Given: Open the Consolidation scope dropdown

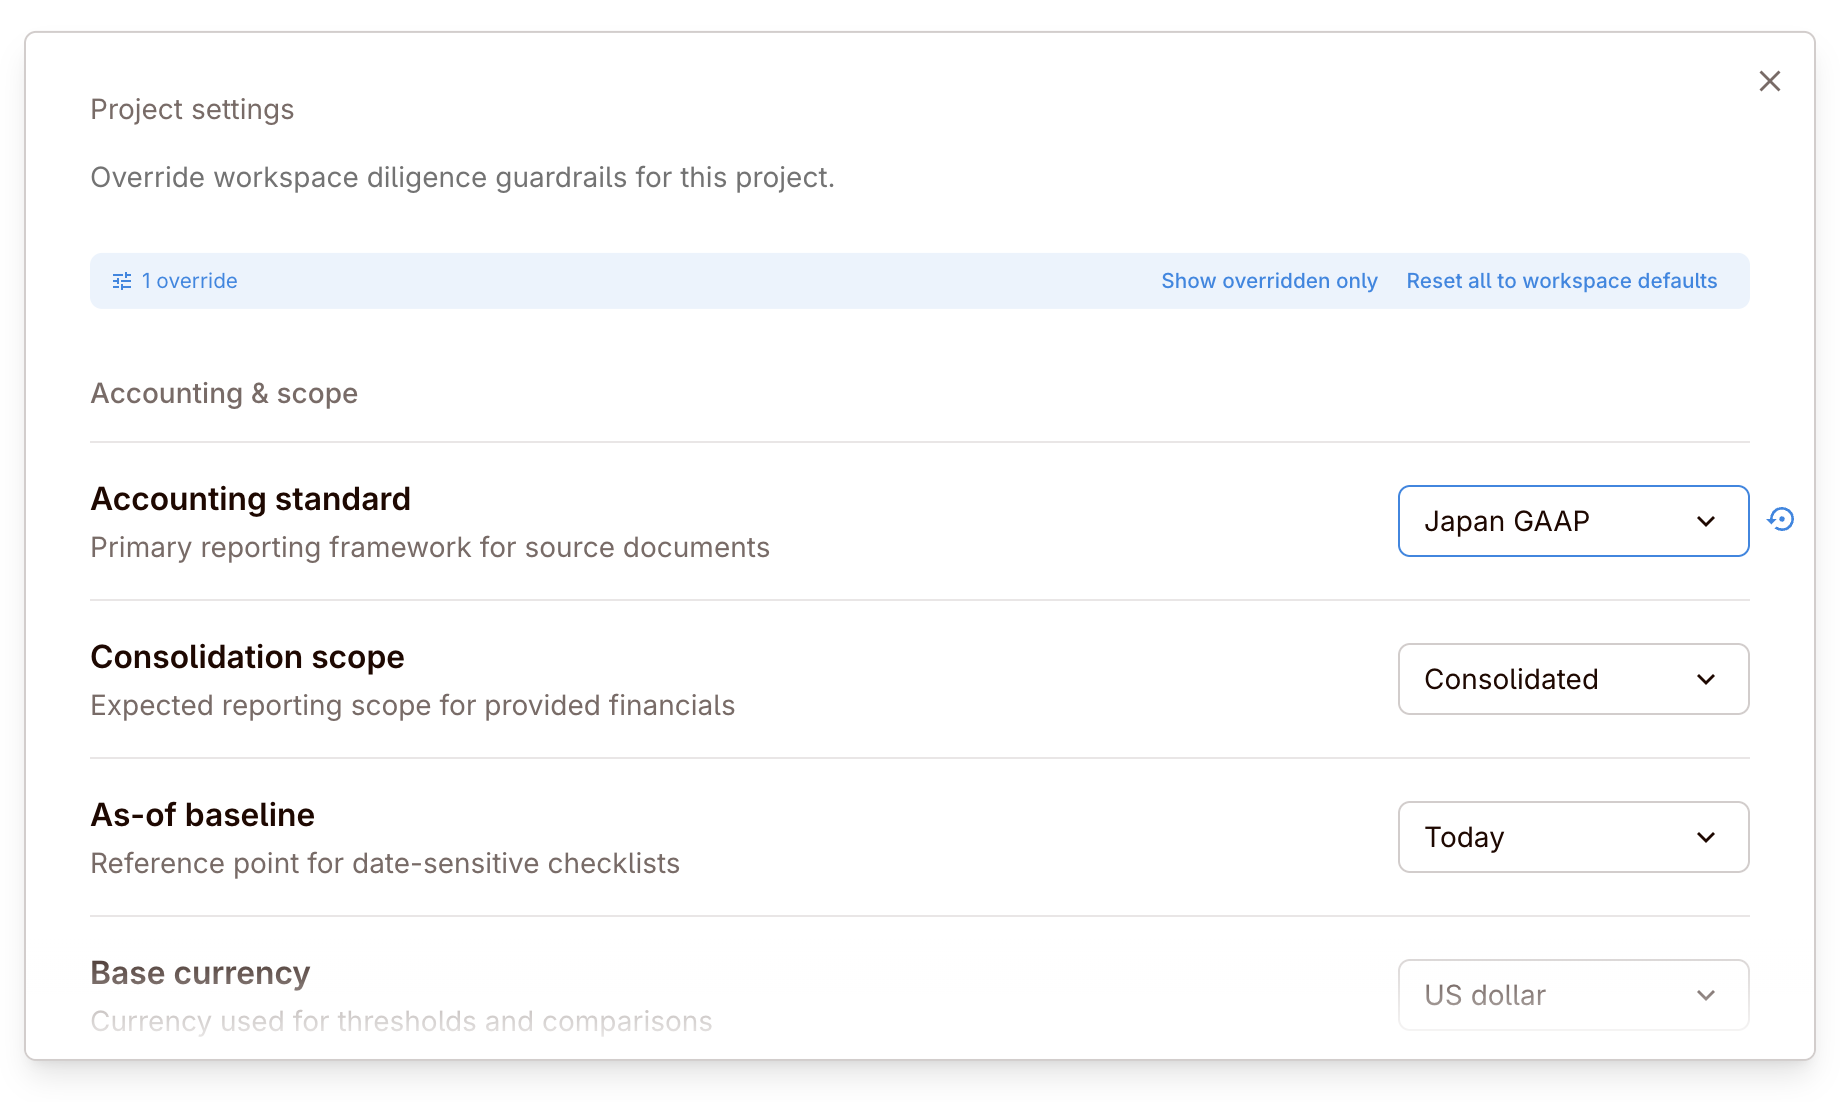Looking at the screenshot, I should click(1572, 679).
